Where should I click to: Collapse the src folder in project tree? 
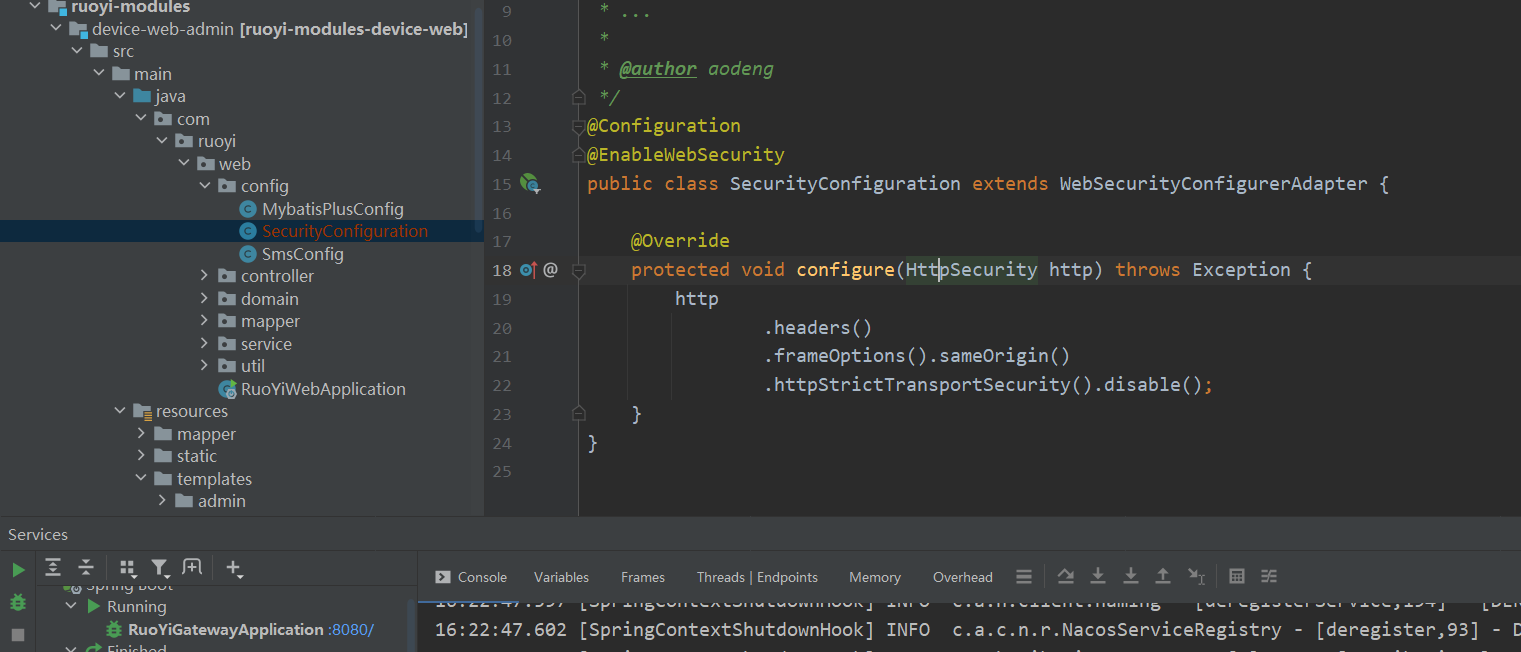pyautogui.click(x=77, y=51)
